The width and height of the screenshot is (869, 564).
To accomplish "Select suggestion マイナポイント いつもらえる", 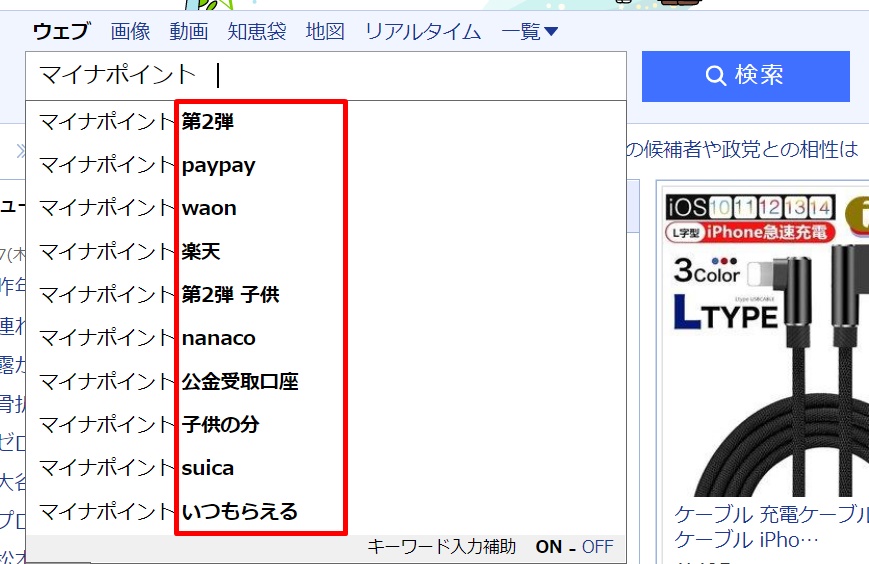I will point(326,511).
